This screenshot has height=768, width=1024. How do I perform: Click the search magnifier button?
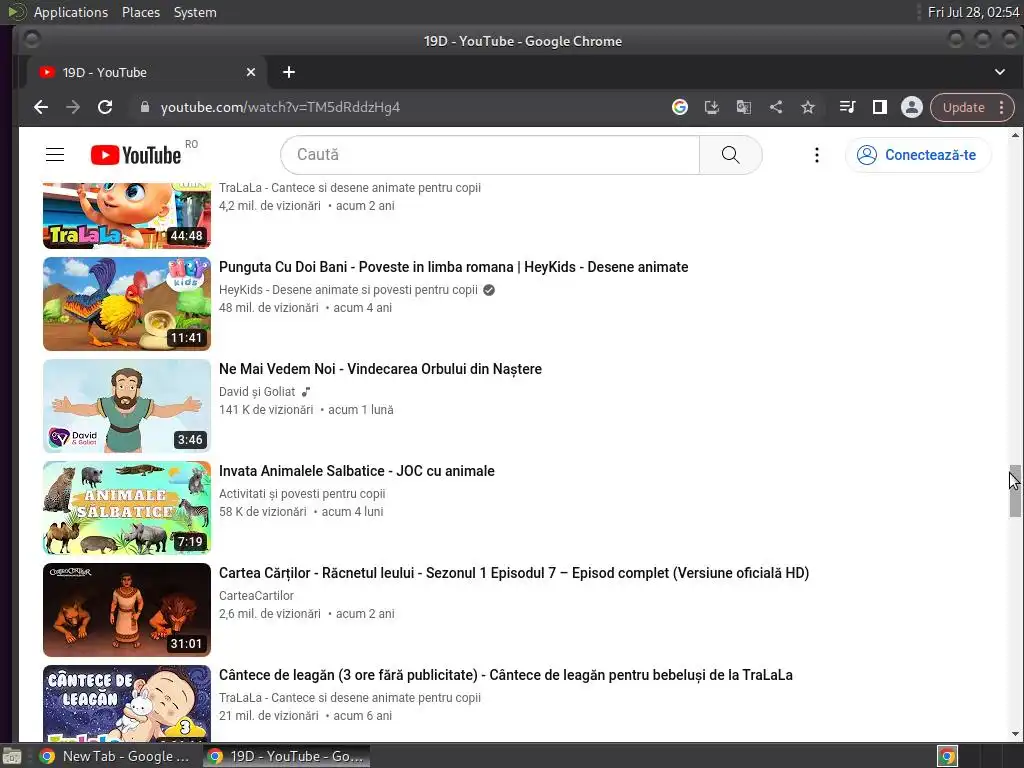click(730, 155)
